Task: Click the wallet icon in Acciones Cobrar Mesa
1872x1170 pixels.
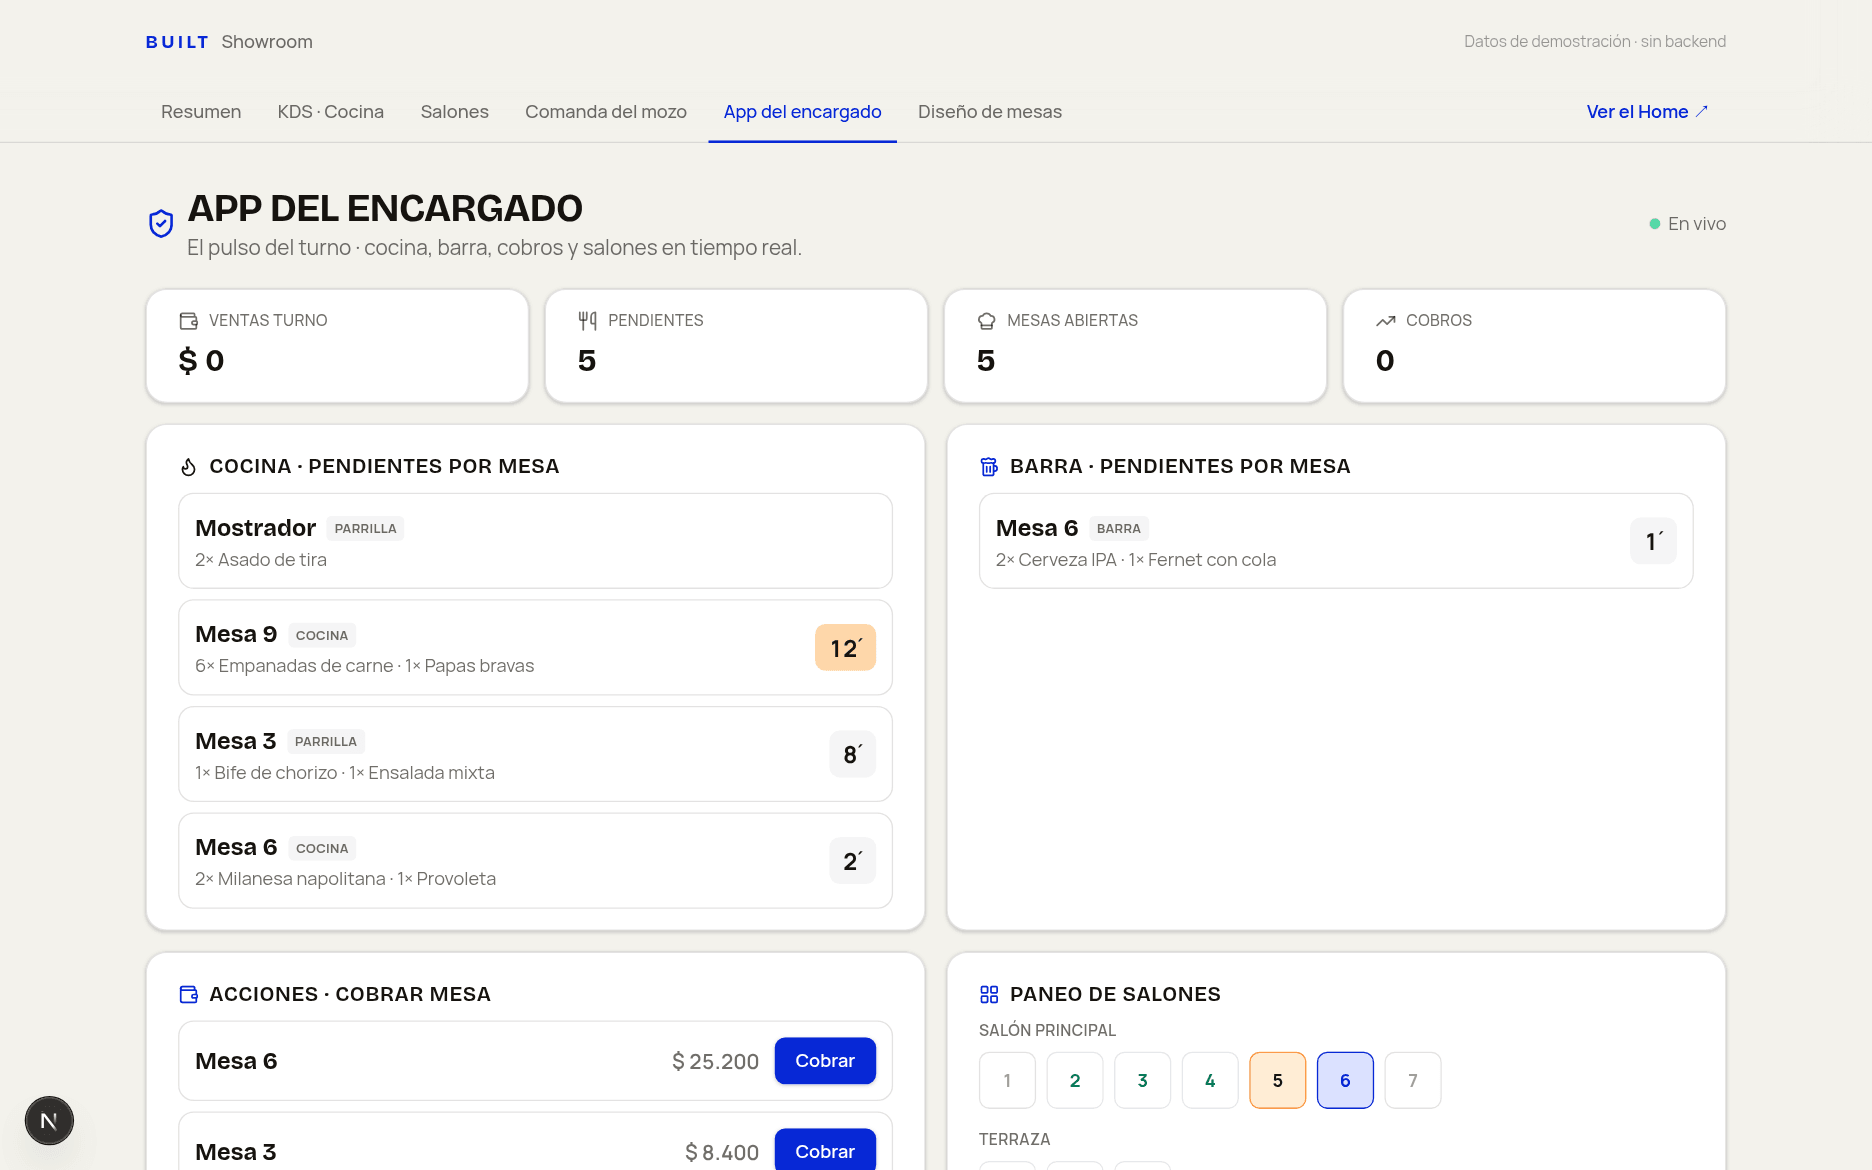Action: point(188,995)
